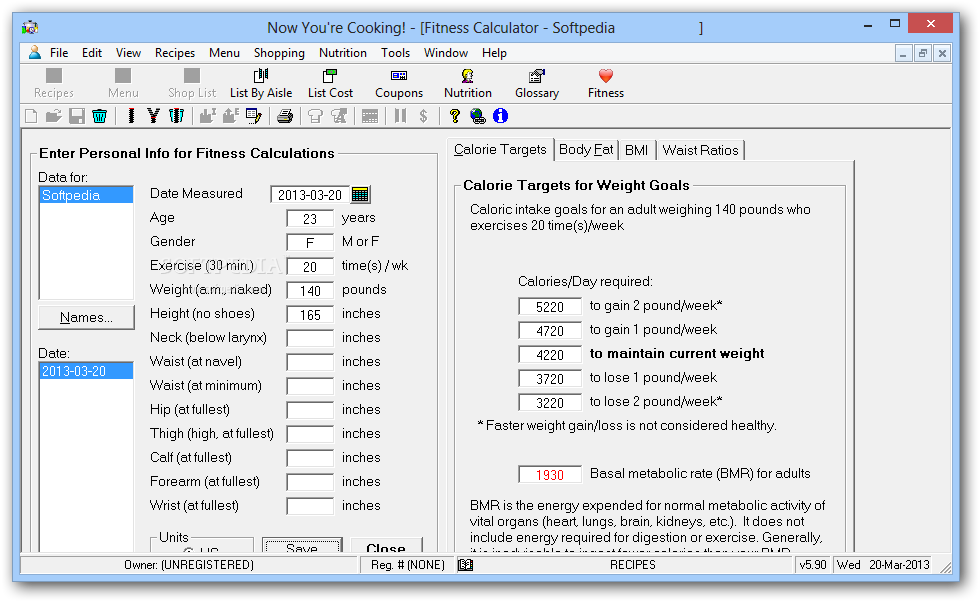Switch to the Calorie Targets tab
This screenshot has height=602, width=980.
[500, 149]
